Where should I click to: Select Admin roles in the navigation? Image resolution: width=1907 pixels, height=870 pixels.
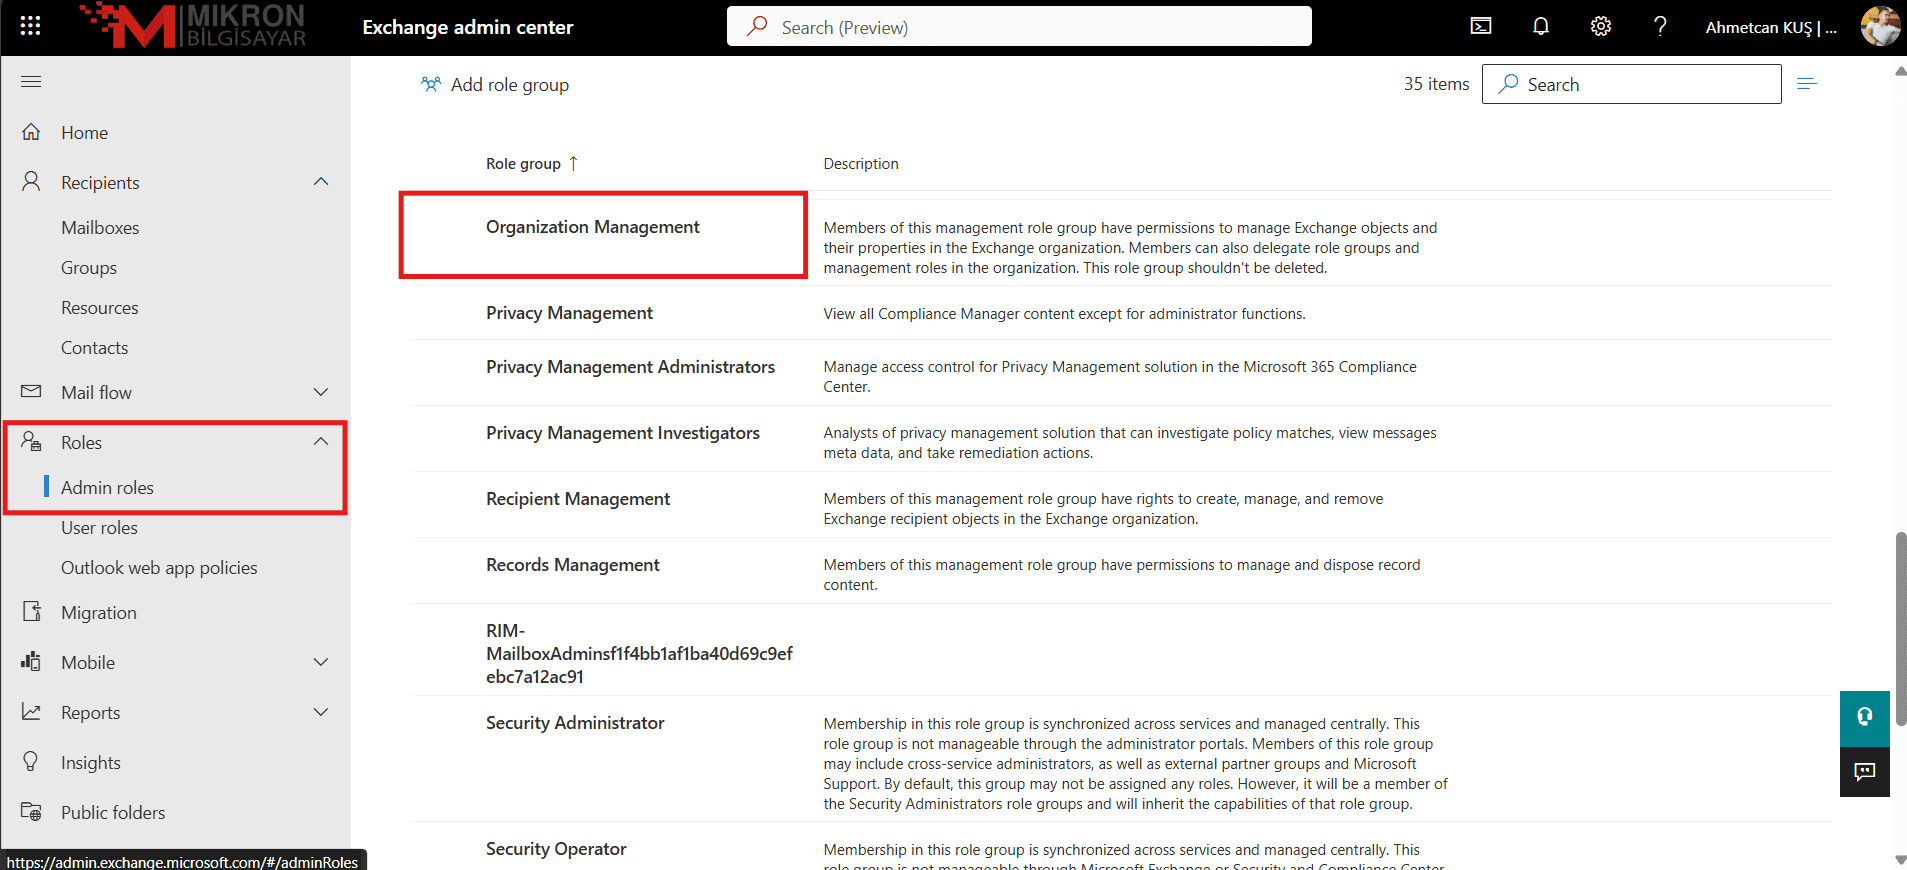coord(107,487)
